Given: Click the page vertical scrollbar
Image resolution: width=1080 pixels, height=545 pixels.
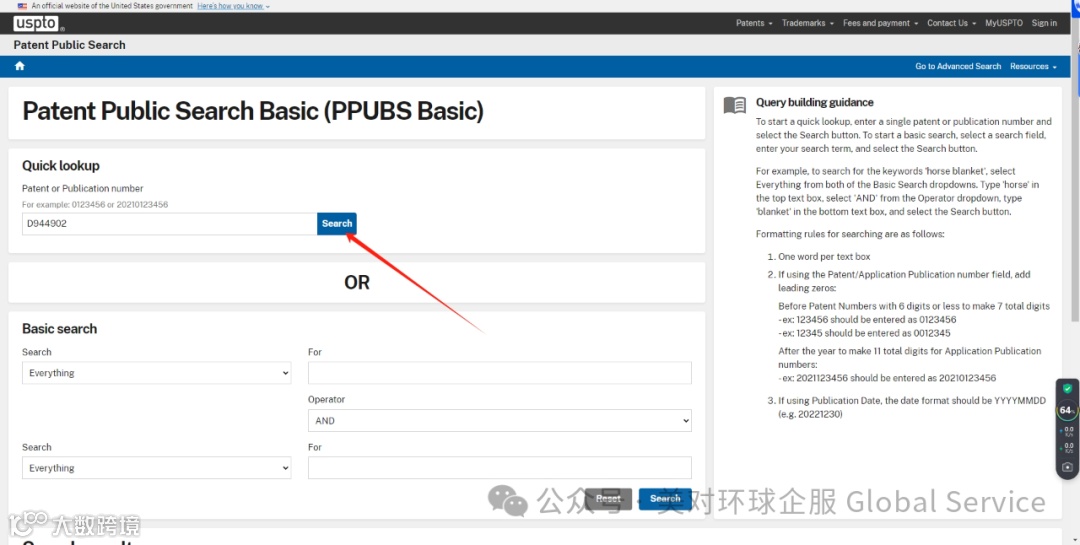Looking at the screenshot, I should 1076,172.
